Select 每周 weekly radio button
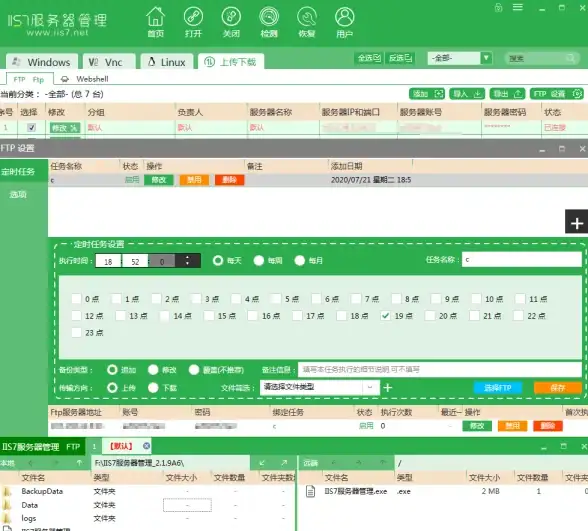 point(259,260)
